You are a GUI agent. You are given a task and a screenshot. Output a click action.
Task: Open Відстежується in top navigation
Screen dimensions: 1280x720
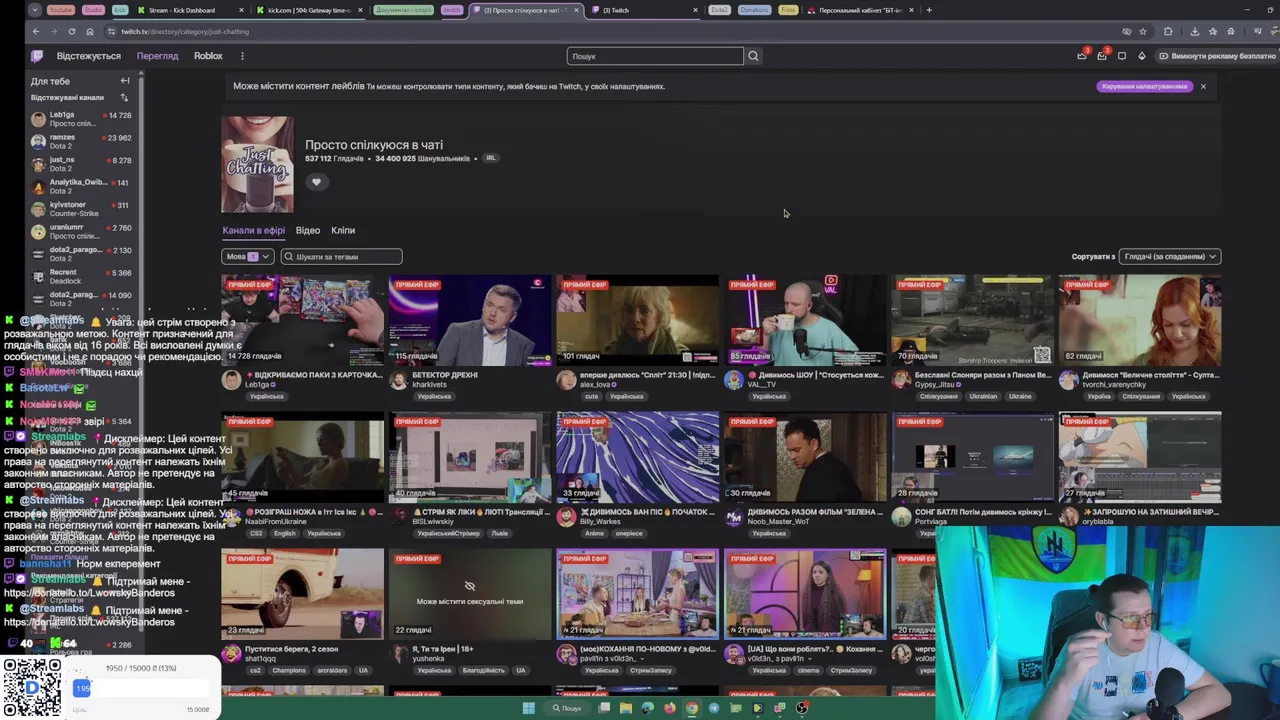point(88,56)
